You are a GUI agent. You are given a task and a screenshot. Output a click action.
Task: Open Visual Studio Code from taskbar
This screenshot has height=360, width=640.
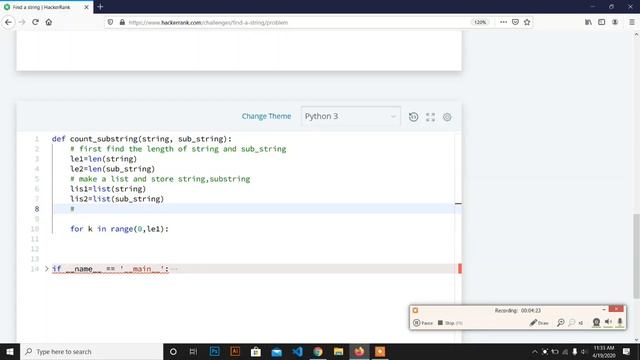pyautogui.click(x=297, y=351)
